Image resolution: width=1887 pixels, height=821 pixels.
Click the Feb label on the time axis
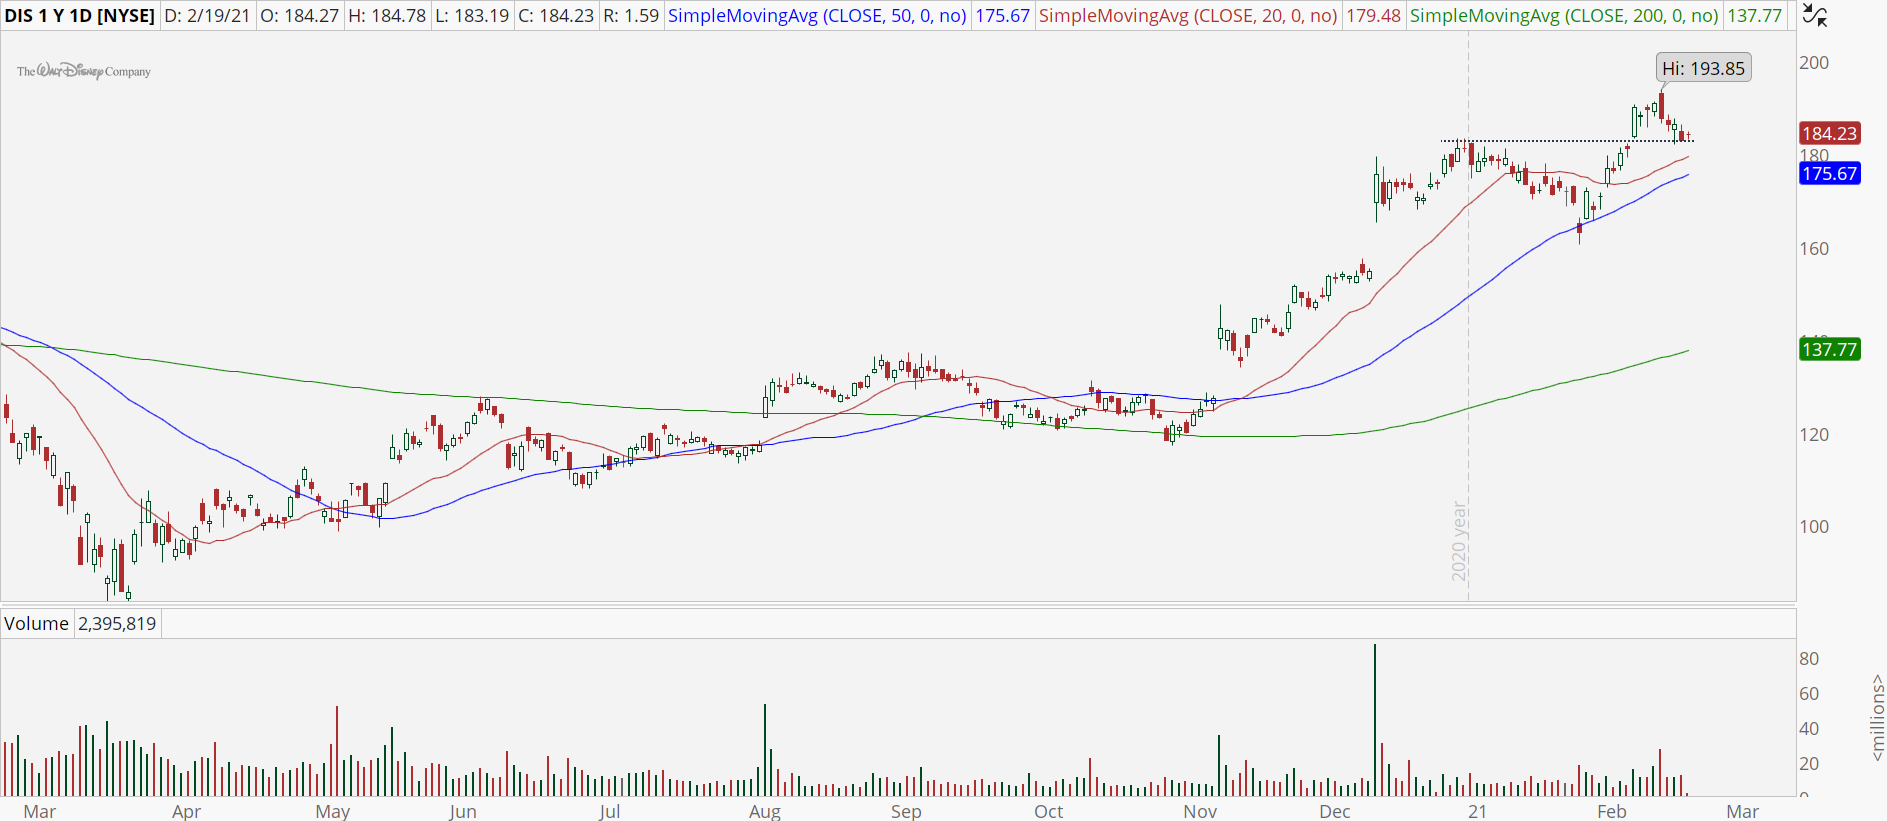(1612, 811)
